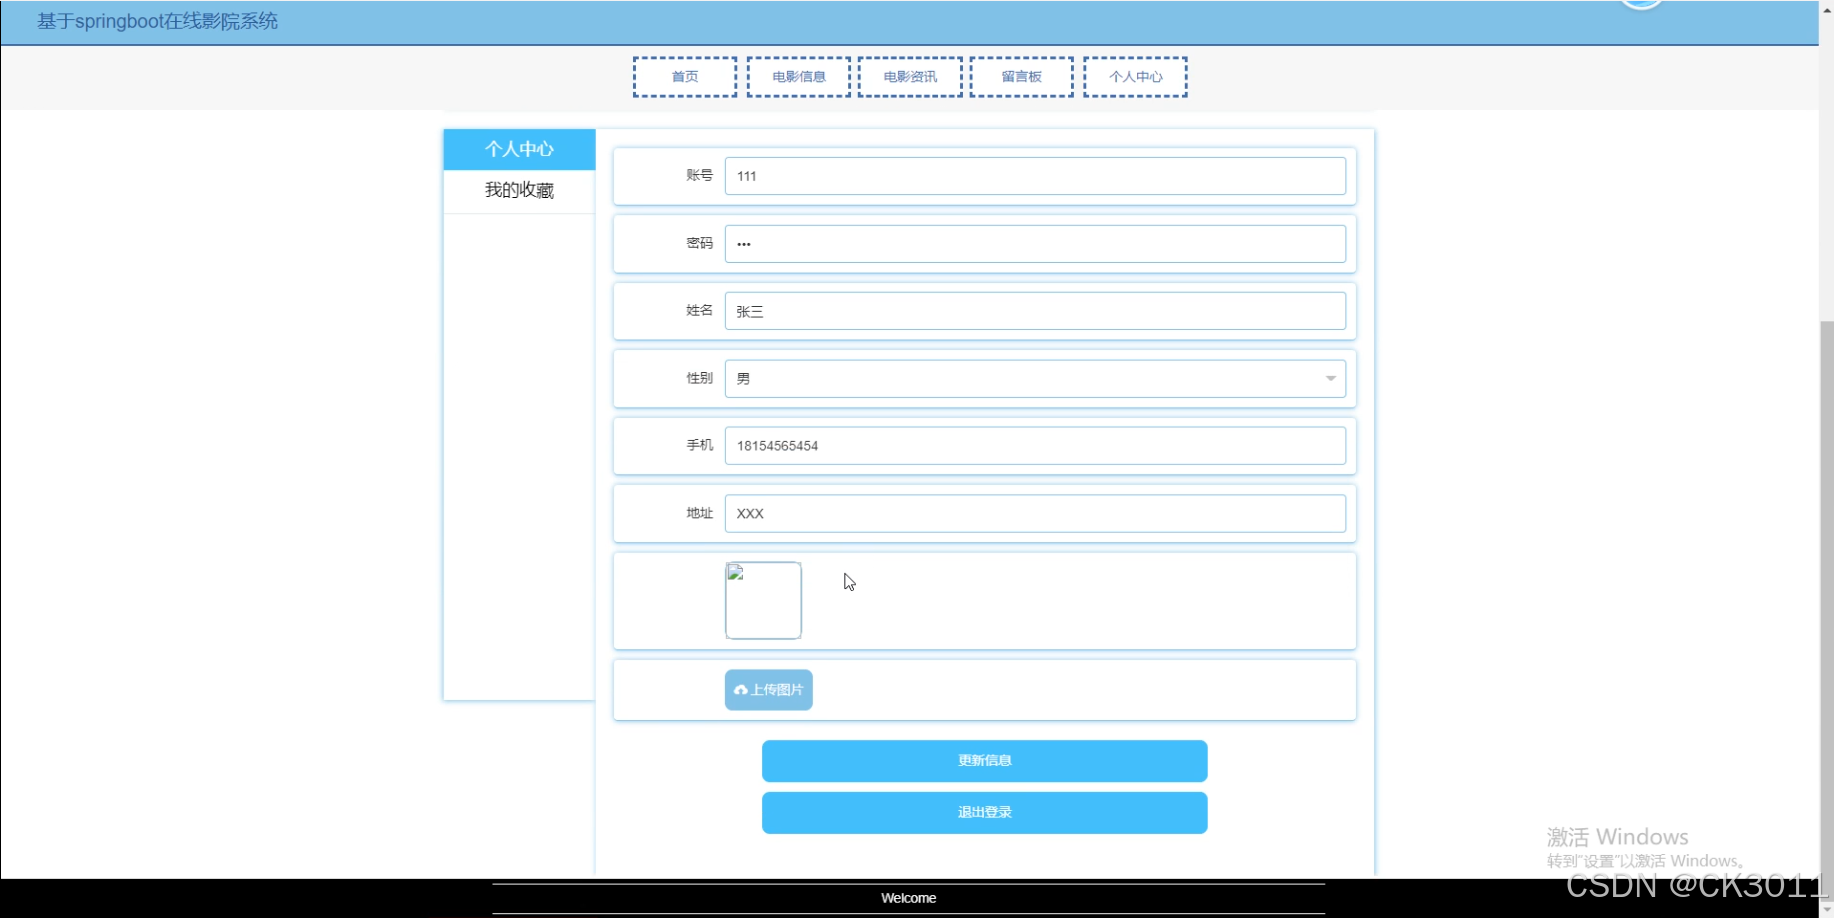The image size is (1834, 918).
Task: Click the 姓名 field containing 张三
Action: point(1035,311)
